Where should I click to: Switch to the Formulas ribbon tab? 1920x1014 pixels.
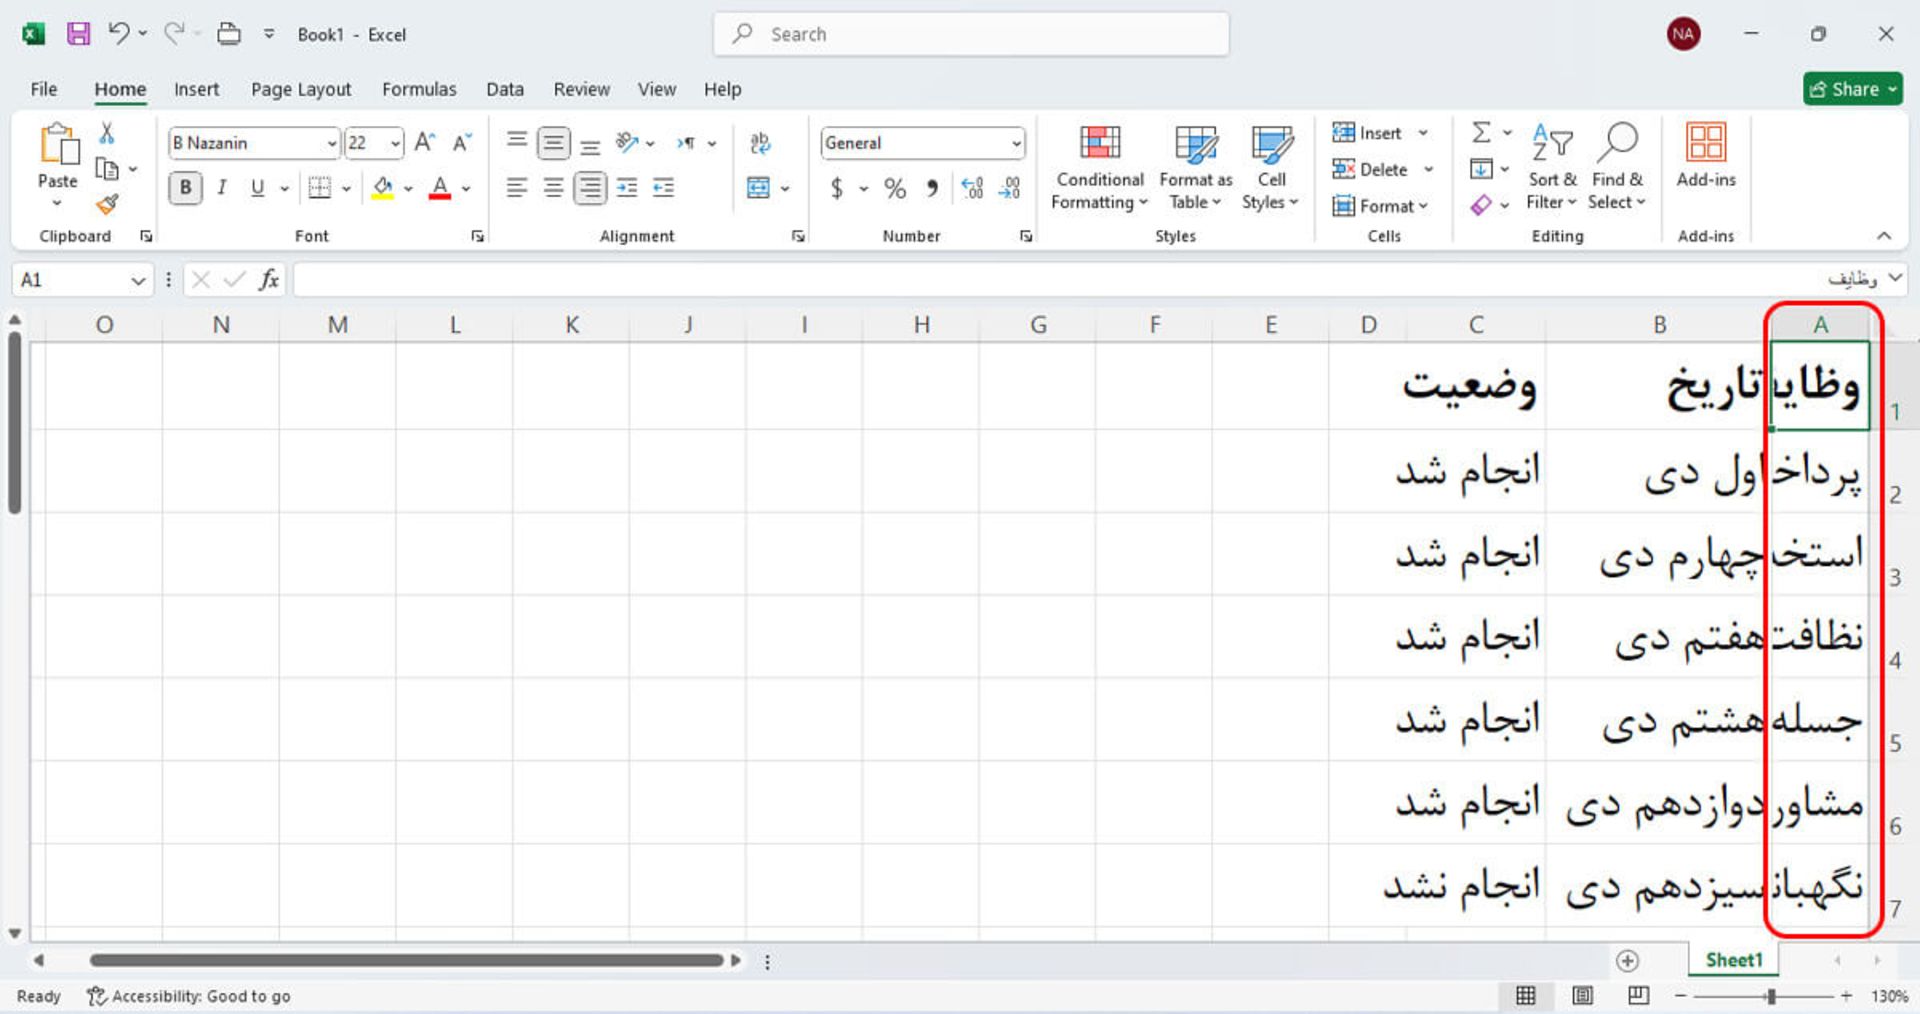coord(419,89)
